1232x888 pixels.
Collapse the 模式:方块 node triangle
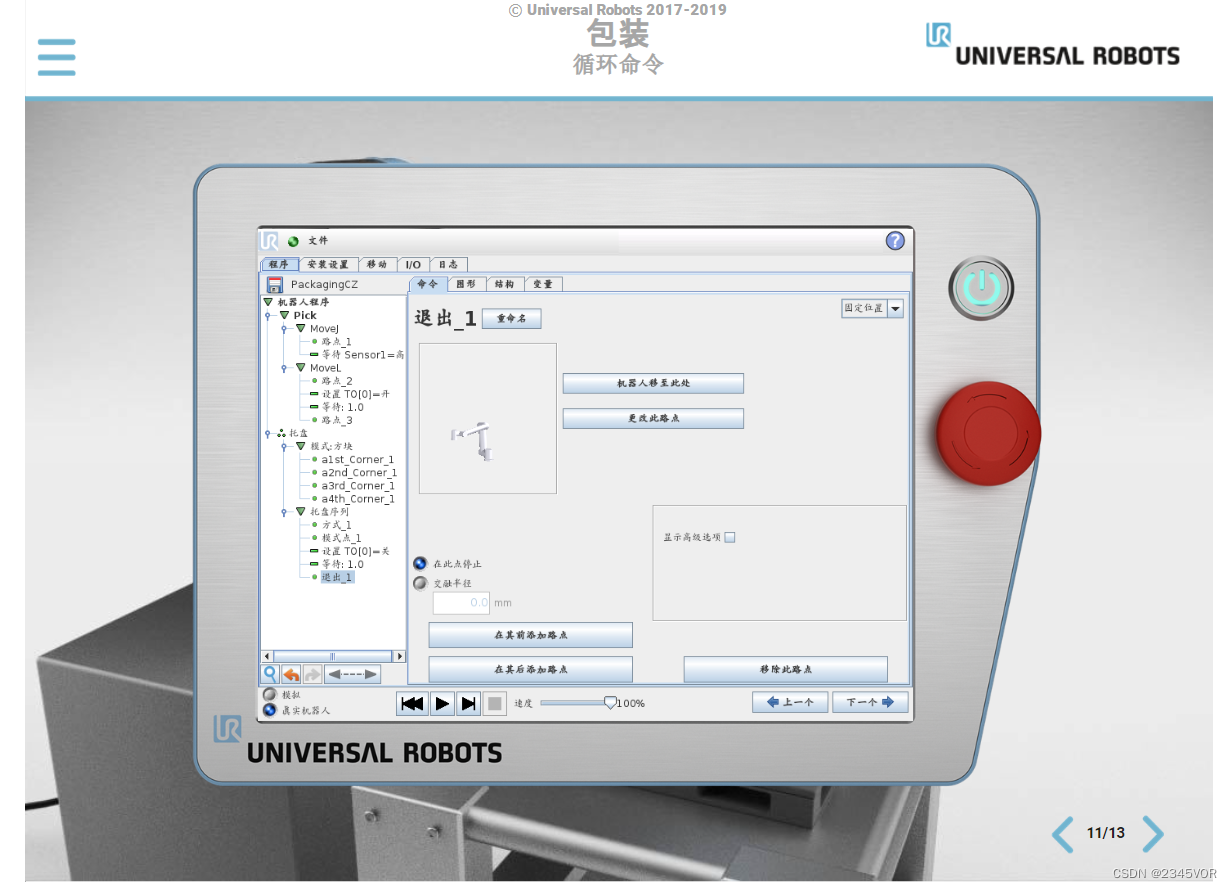point(300,446)
